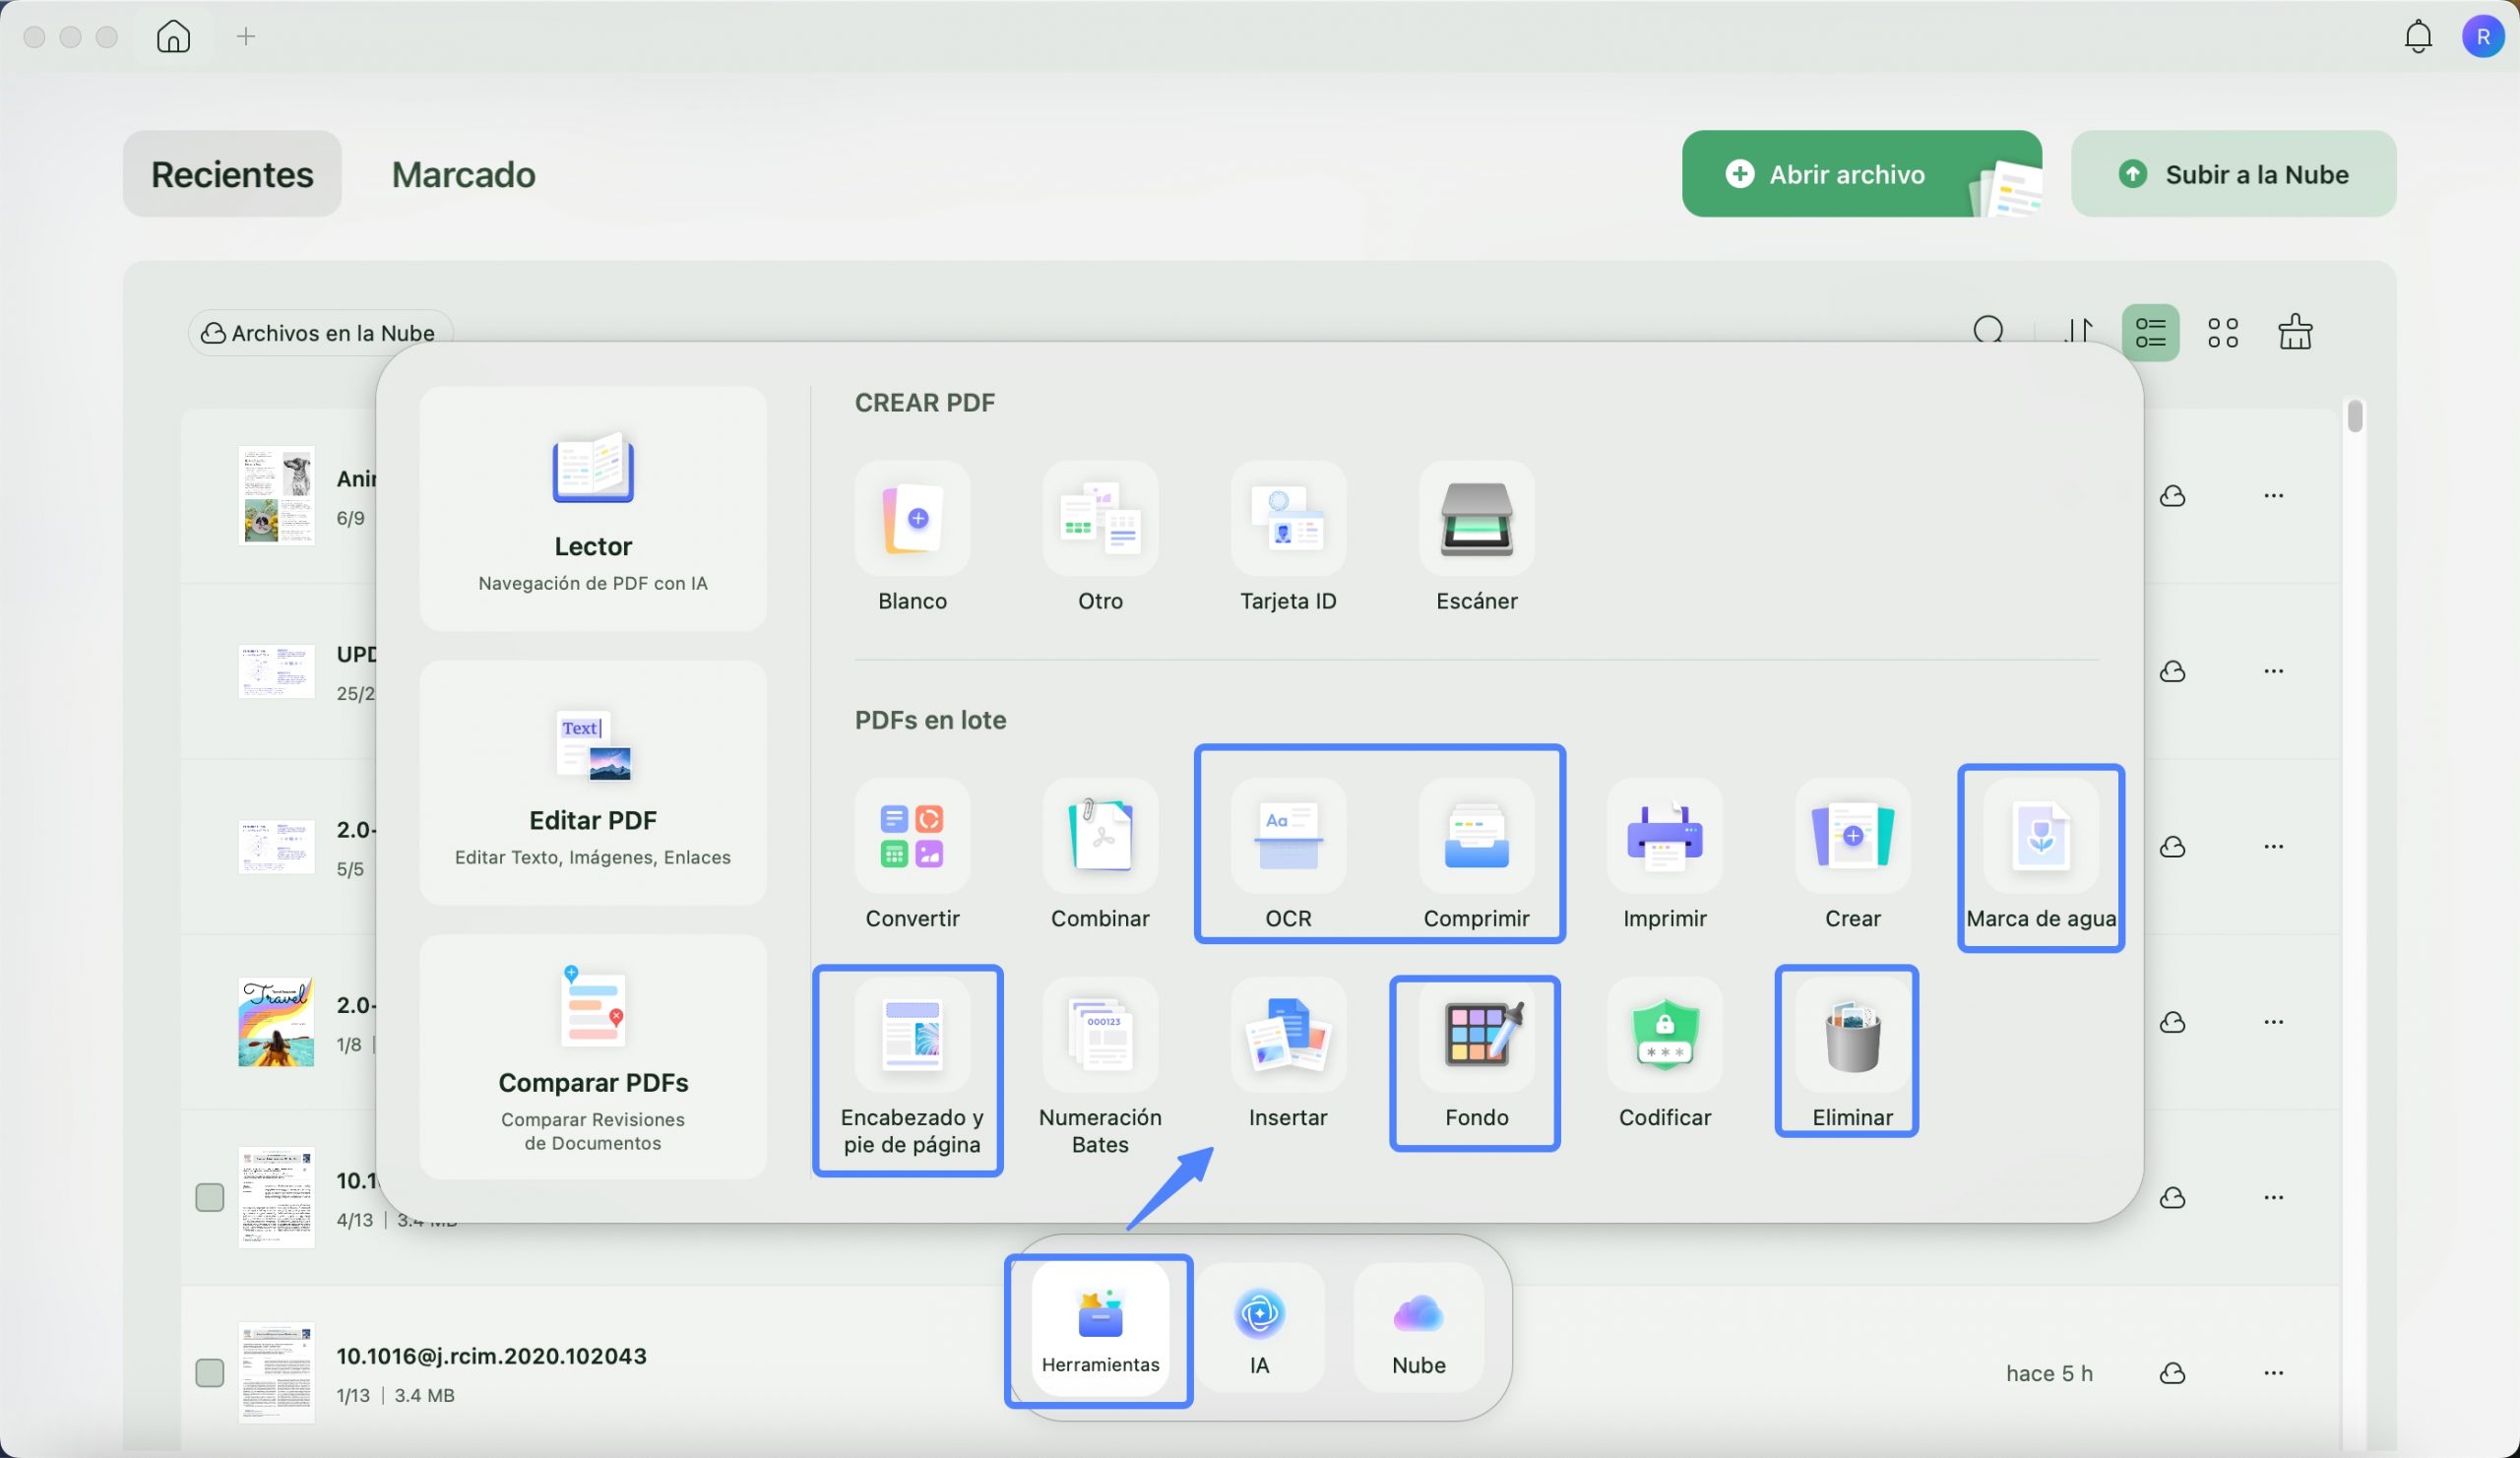
Task: Open the Travel document thumbnail
Action: click(276, 1022)
